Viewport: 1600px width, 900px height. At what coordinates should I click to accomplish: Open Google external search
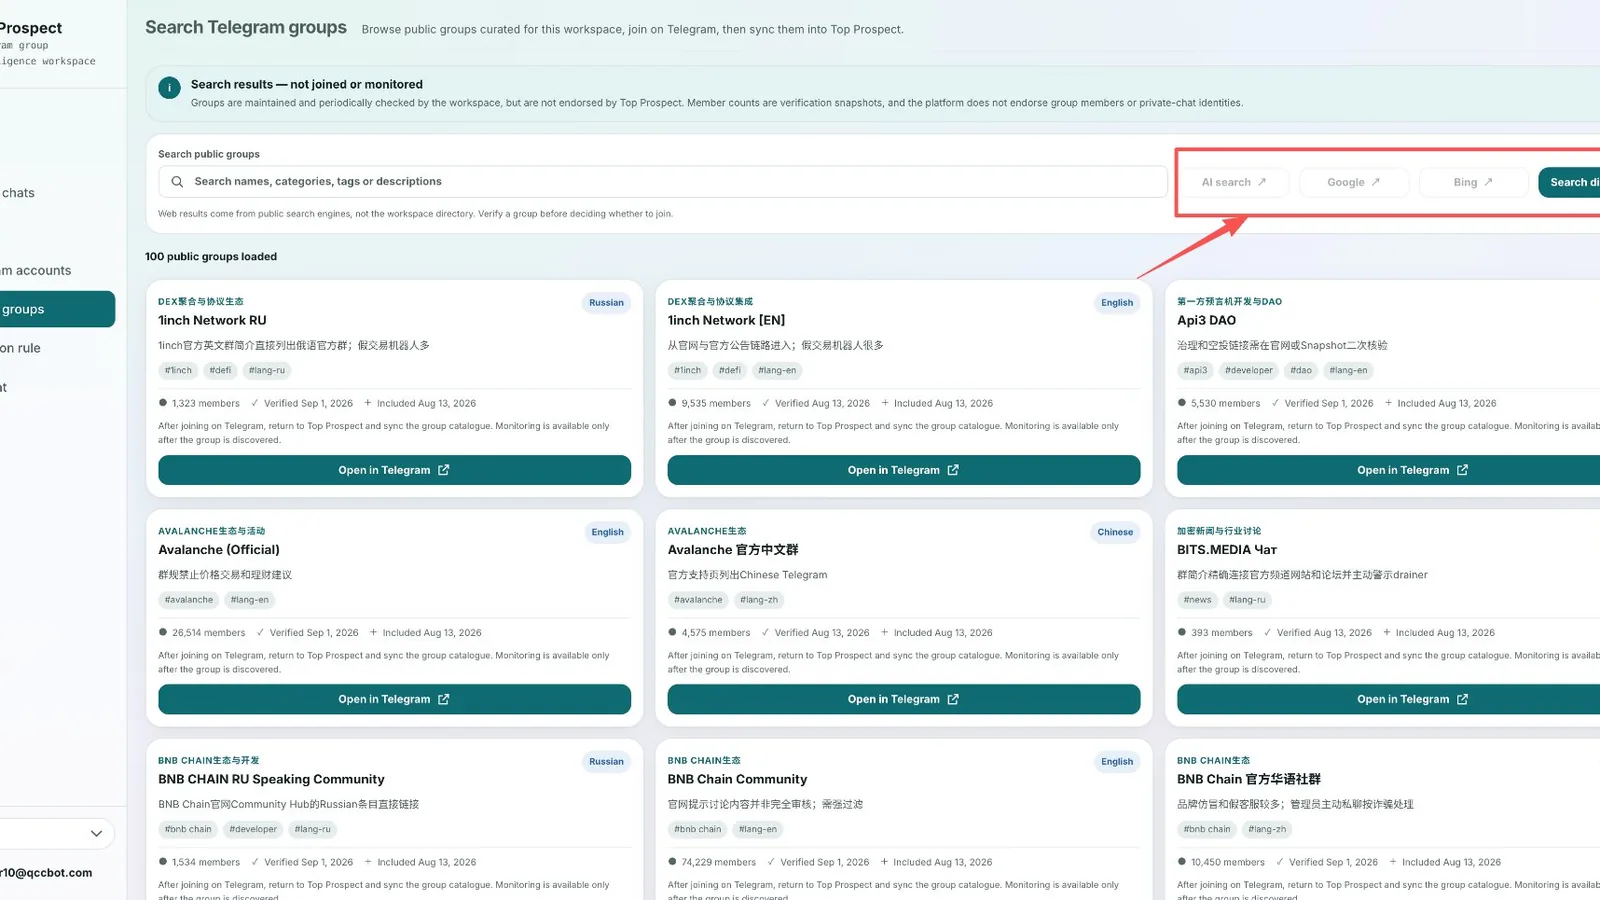click(x=1354, y=182)
